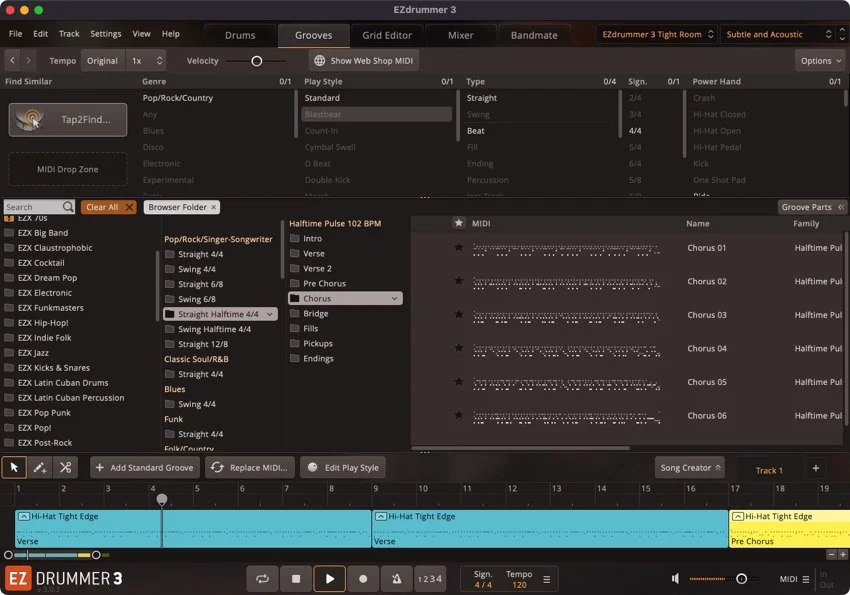Open the Pre Chorus folder
850x595 pixels.
click(324, 283)
